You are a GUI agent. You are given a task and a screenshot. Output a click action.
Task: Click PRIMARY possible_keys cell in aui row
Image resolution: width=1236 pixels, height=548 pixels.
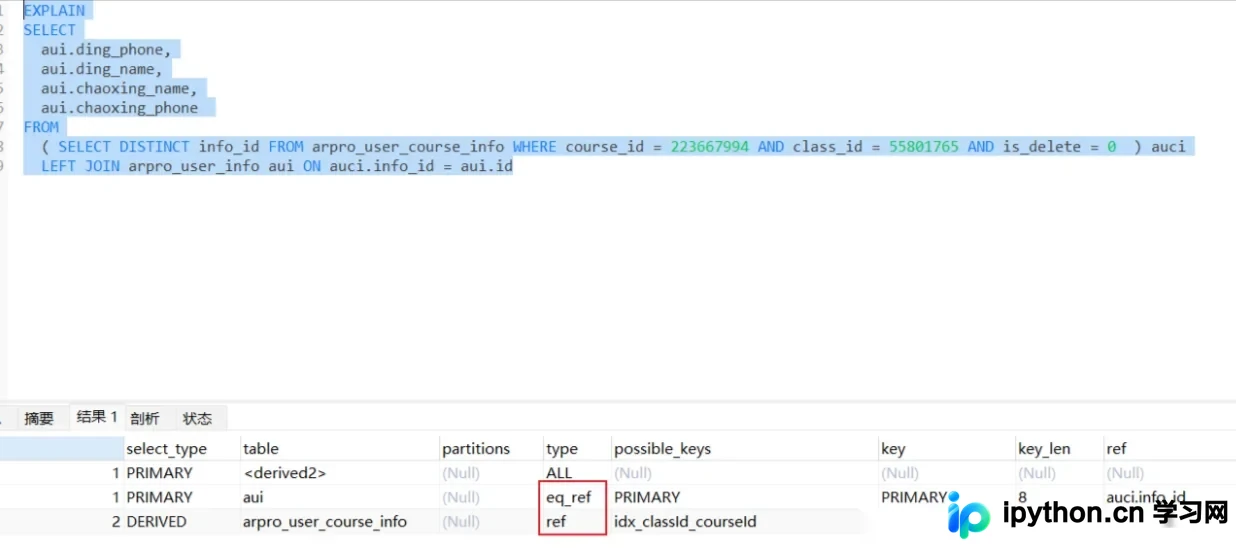click(x=647, y=497)
